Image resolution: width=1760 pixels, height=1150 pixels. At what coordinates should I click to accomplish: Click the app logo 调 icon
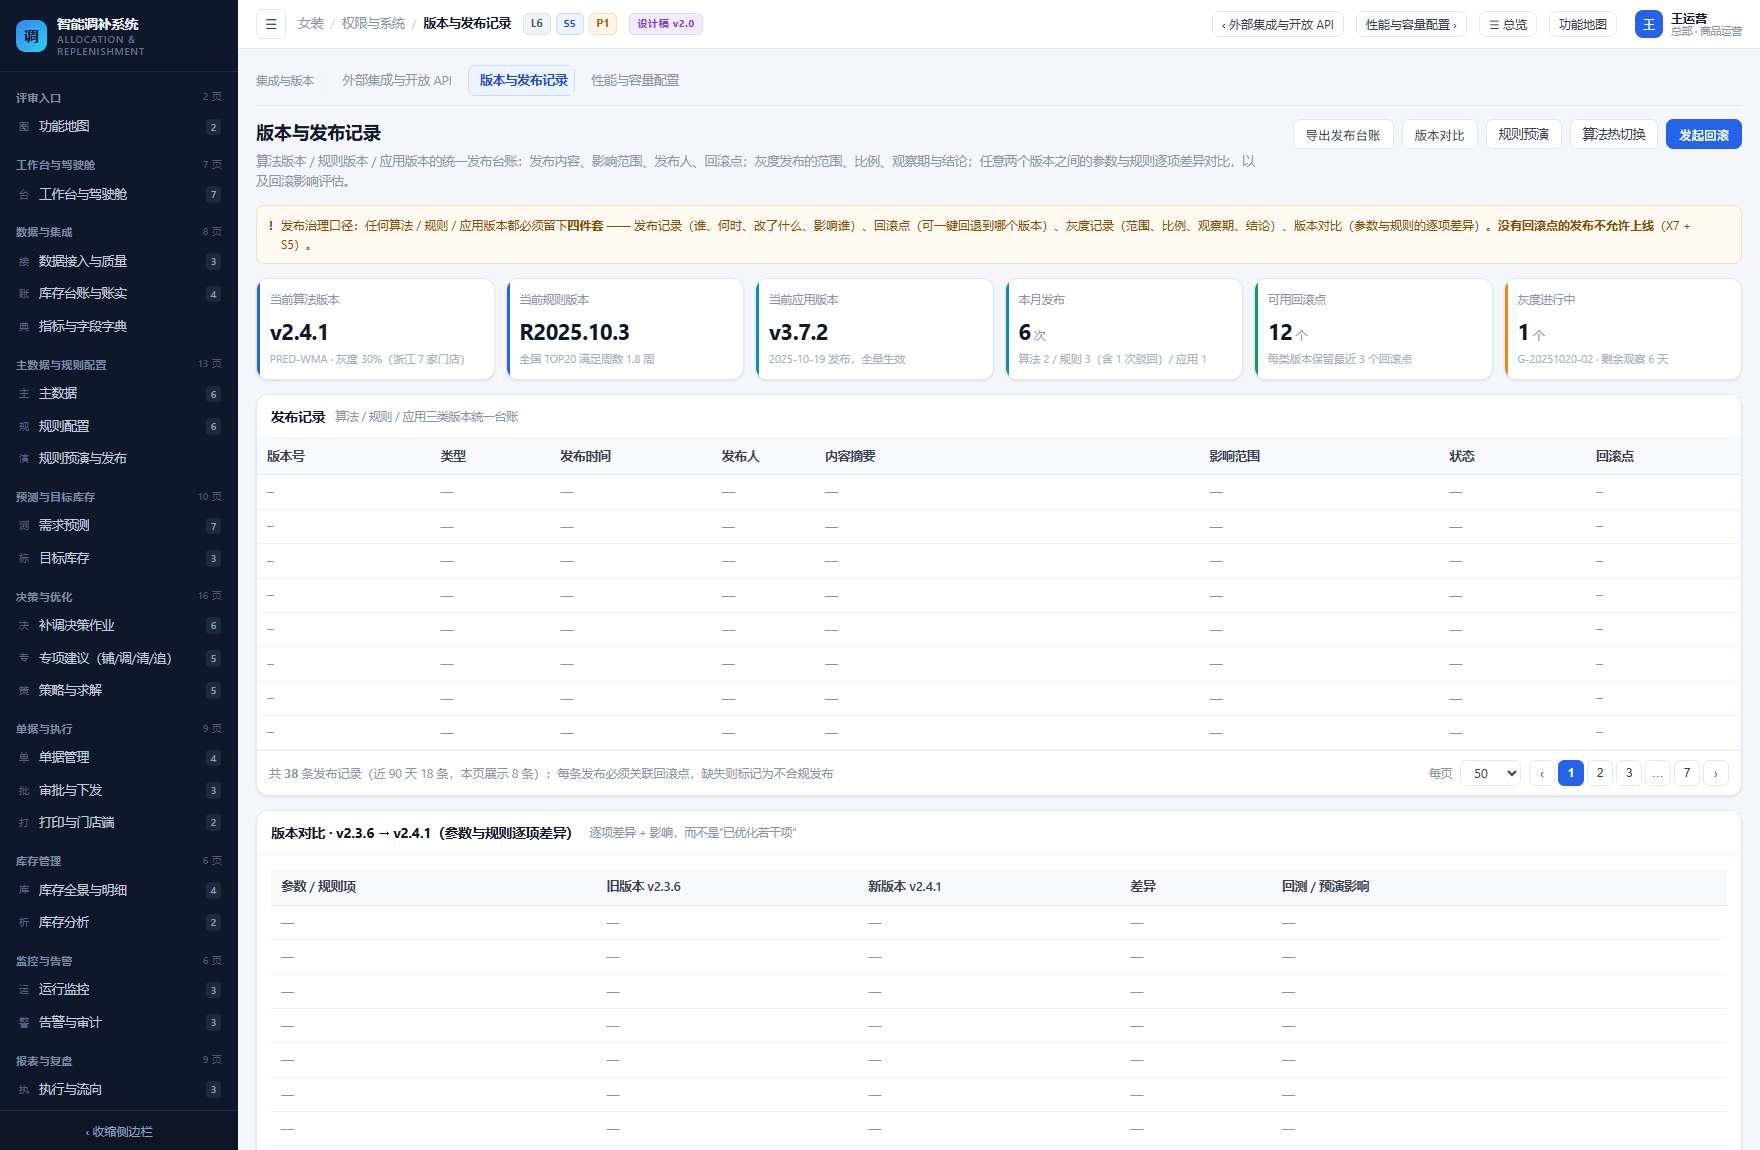pos(31,36)
